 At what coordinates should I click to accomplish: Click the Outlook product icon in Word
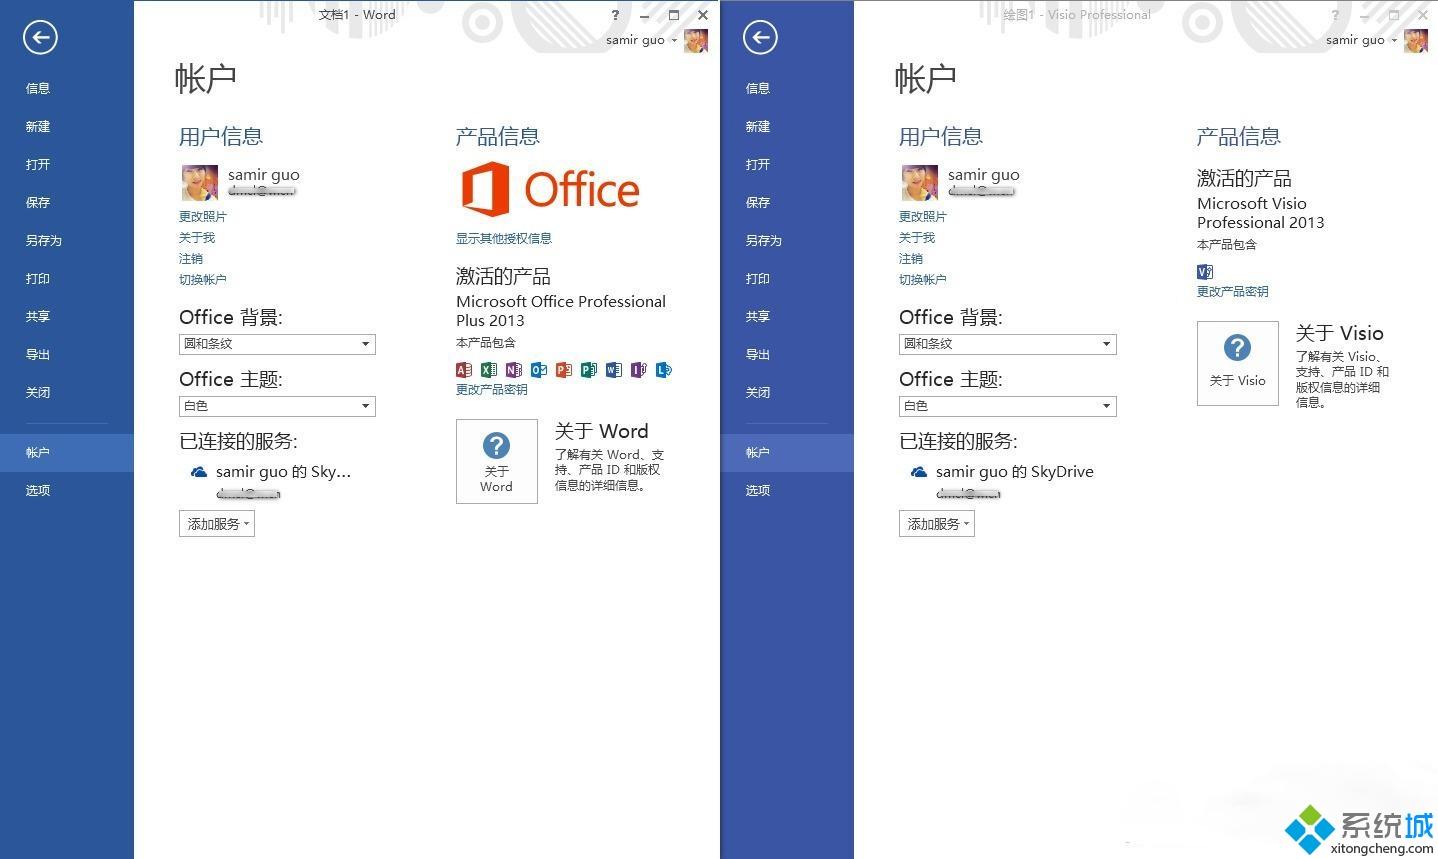click(x=539, y=370)
